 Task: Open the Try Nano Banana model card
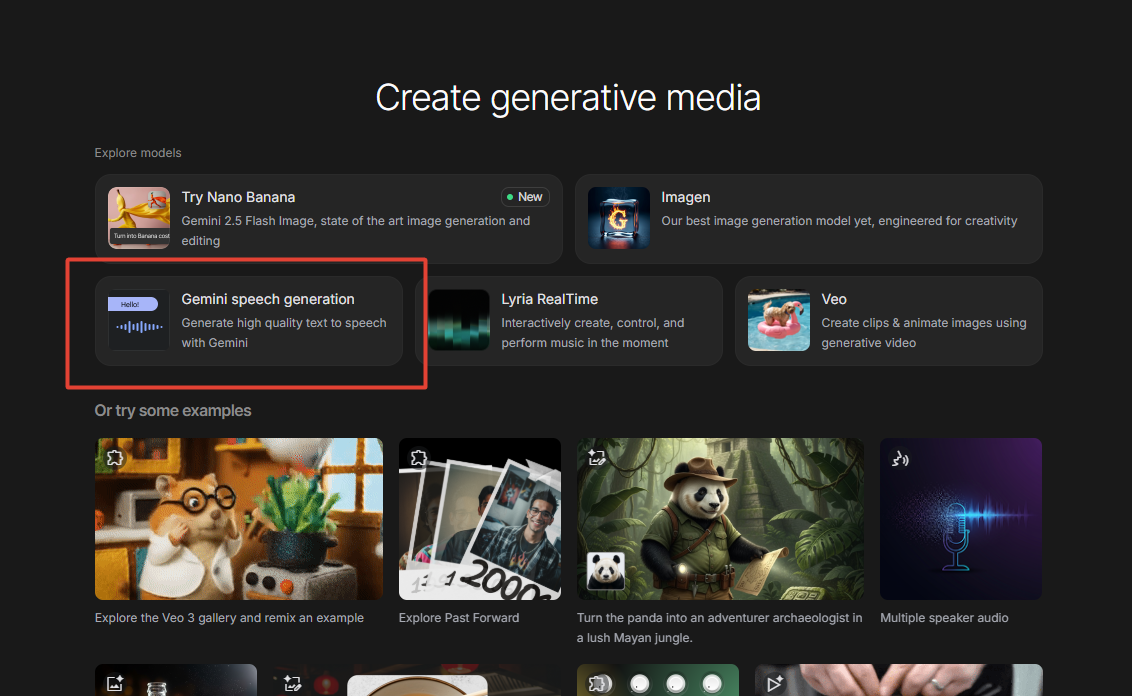pos(328,219)
